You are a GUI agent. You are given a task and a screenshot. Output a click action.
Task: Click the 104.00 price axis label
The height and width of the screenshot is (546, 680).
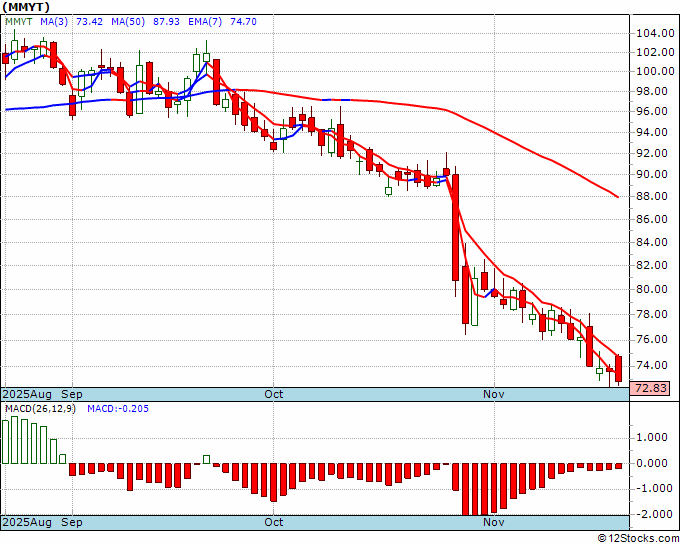tap(655, 33)
